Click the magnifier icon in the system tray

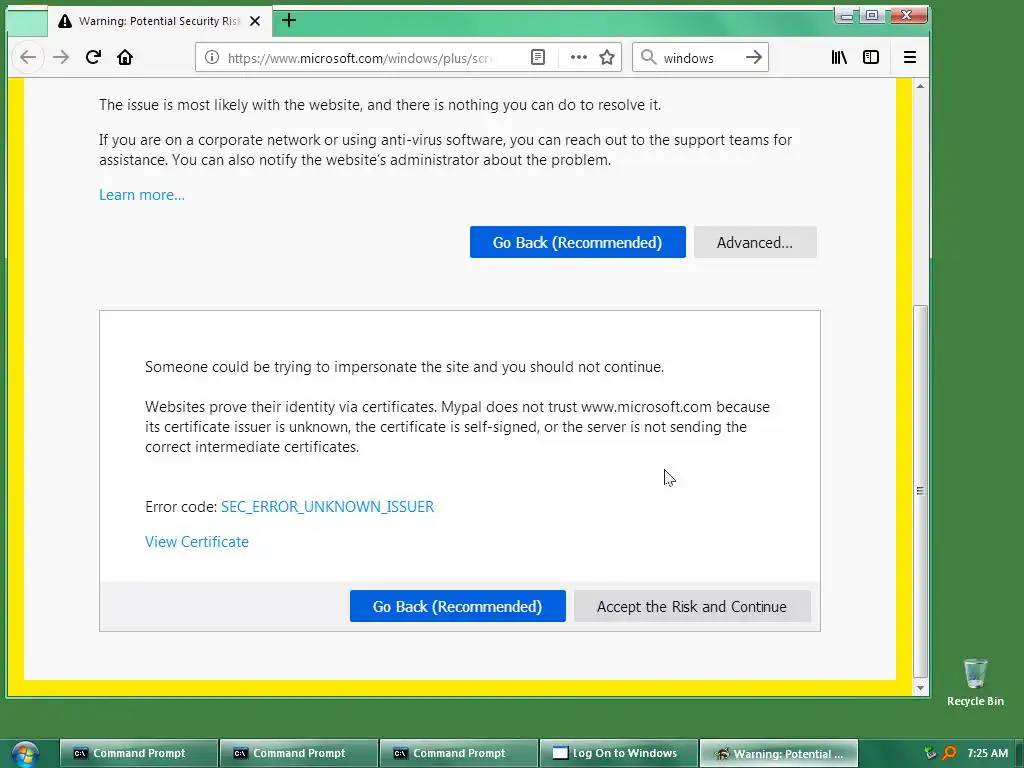coord(949,753)
